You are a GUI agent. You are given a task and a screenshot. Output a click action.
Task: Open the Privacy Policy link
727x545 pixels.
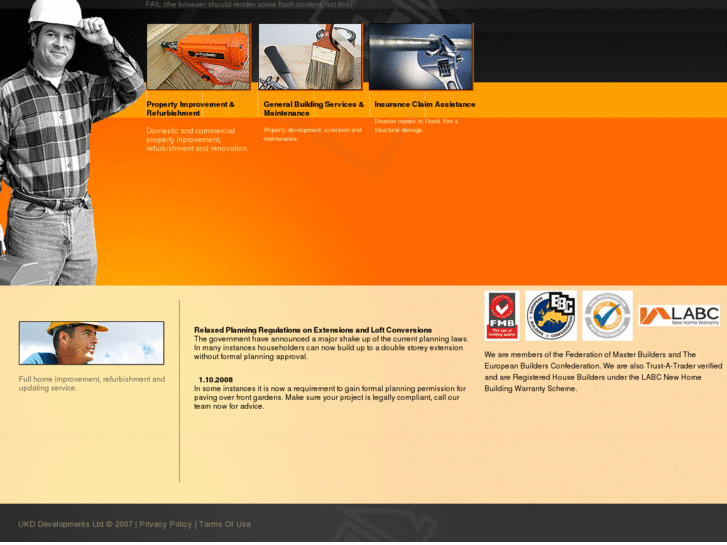(x=166, y=524)
